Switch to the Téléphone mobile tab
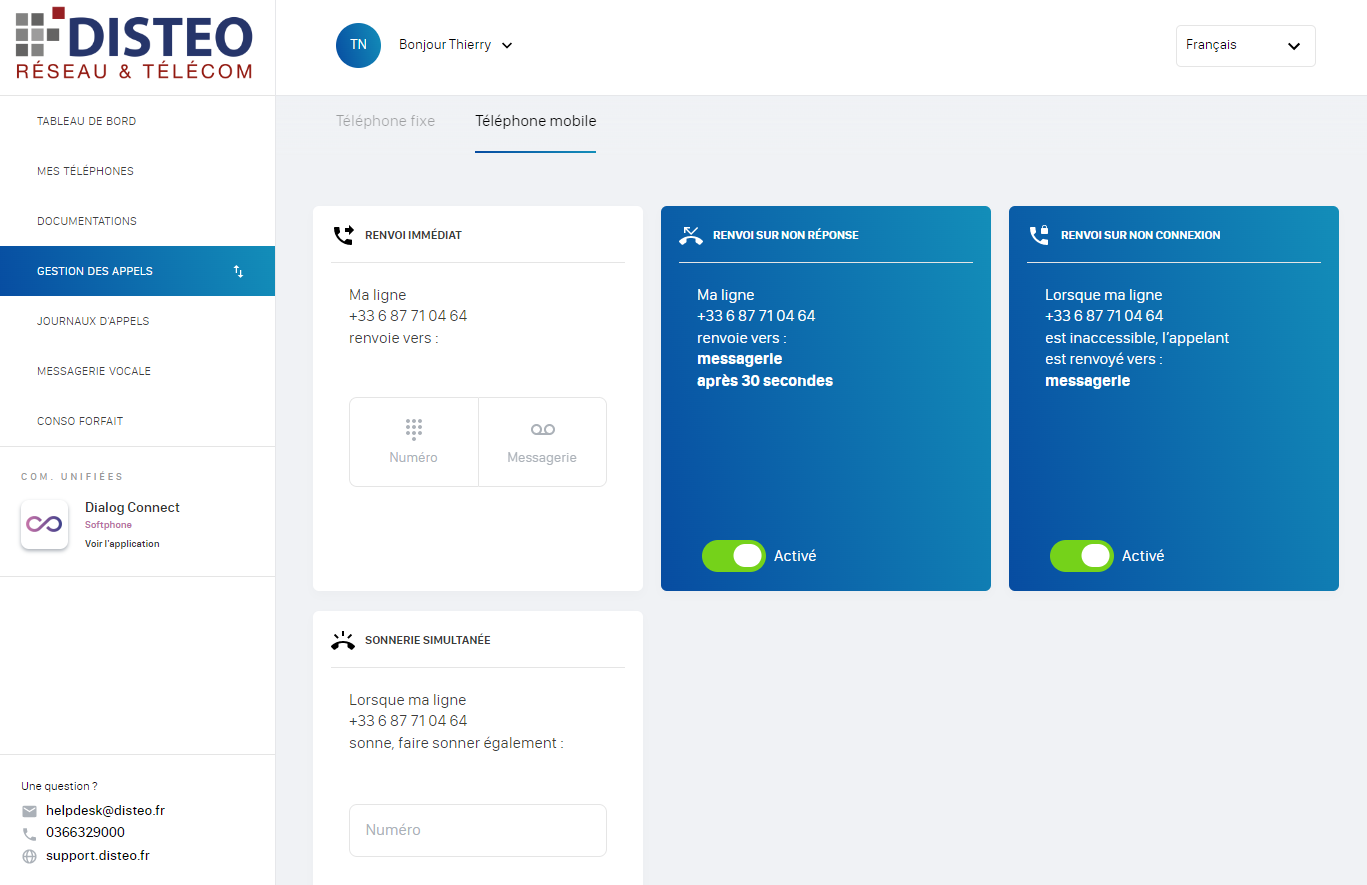The width and height of the screenshot is (1367, 885). 535,121
